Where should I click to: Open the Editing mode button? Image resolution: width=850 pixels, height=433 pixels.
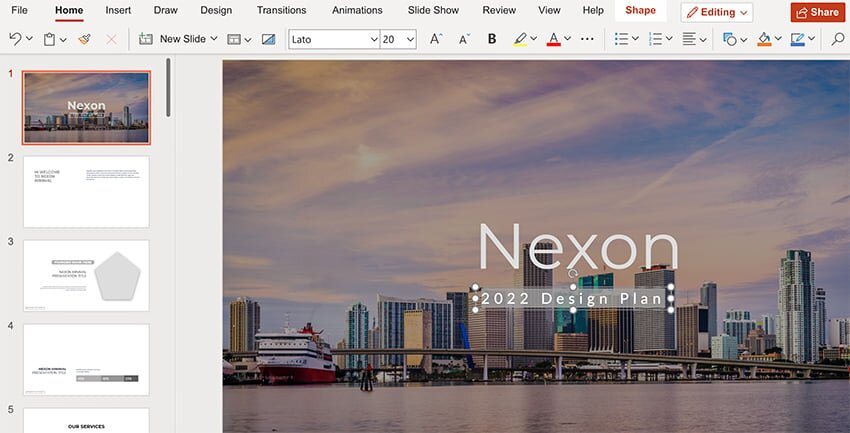pyautogui.click(x=716, y=12)
